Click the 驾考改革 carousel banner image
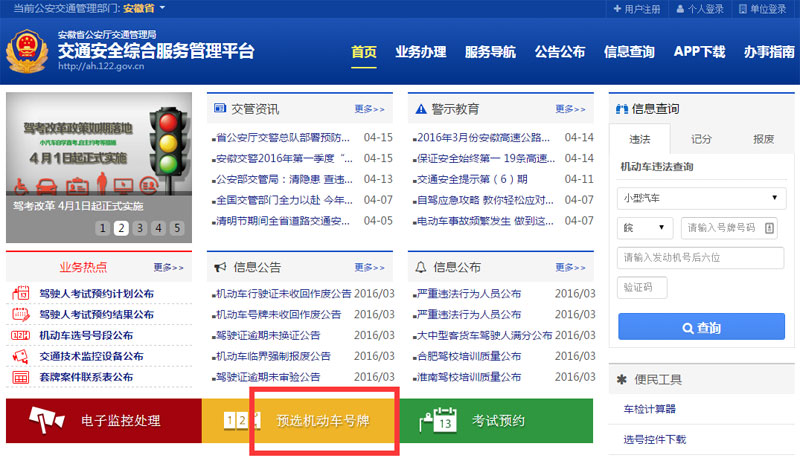The image size is (800, 458). point(99,167)
